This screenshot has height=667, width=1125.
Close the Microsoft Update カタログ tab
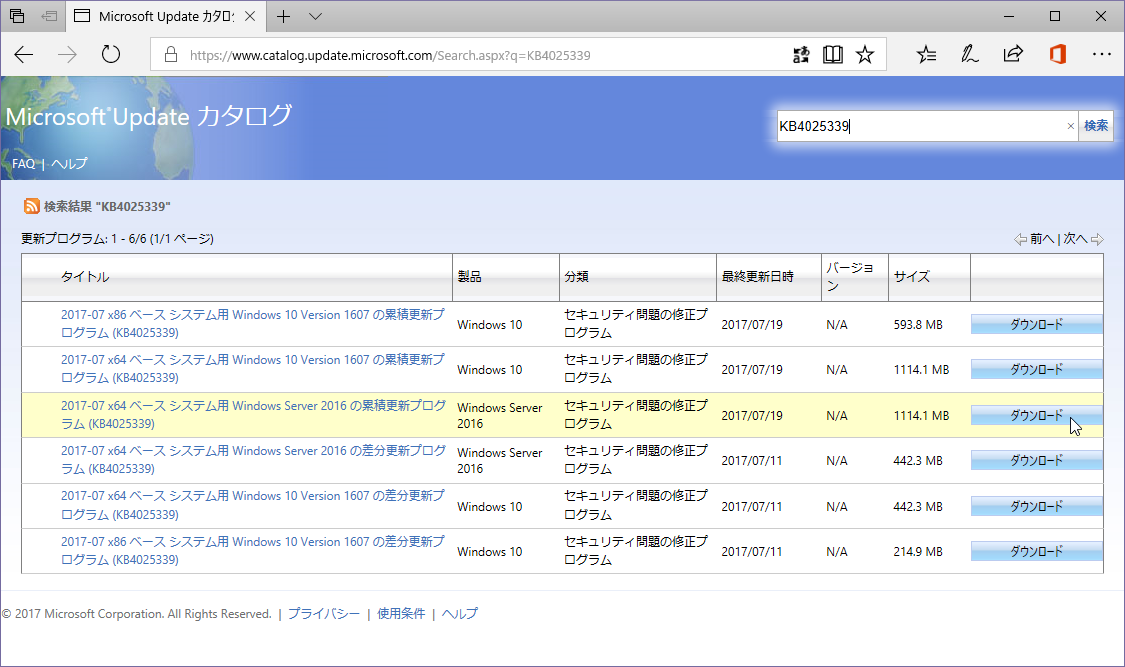250,16
